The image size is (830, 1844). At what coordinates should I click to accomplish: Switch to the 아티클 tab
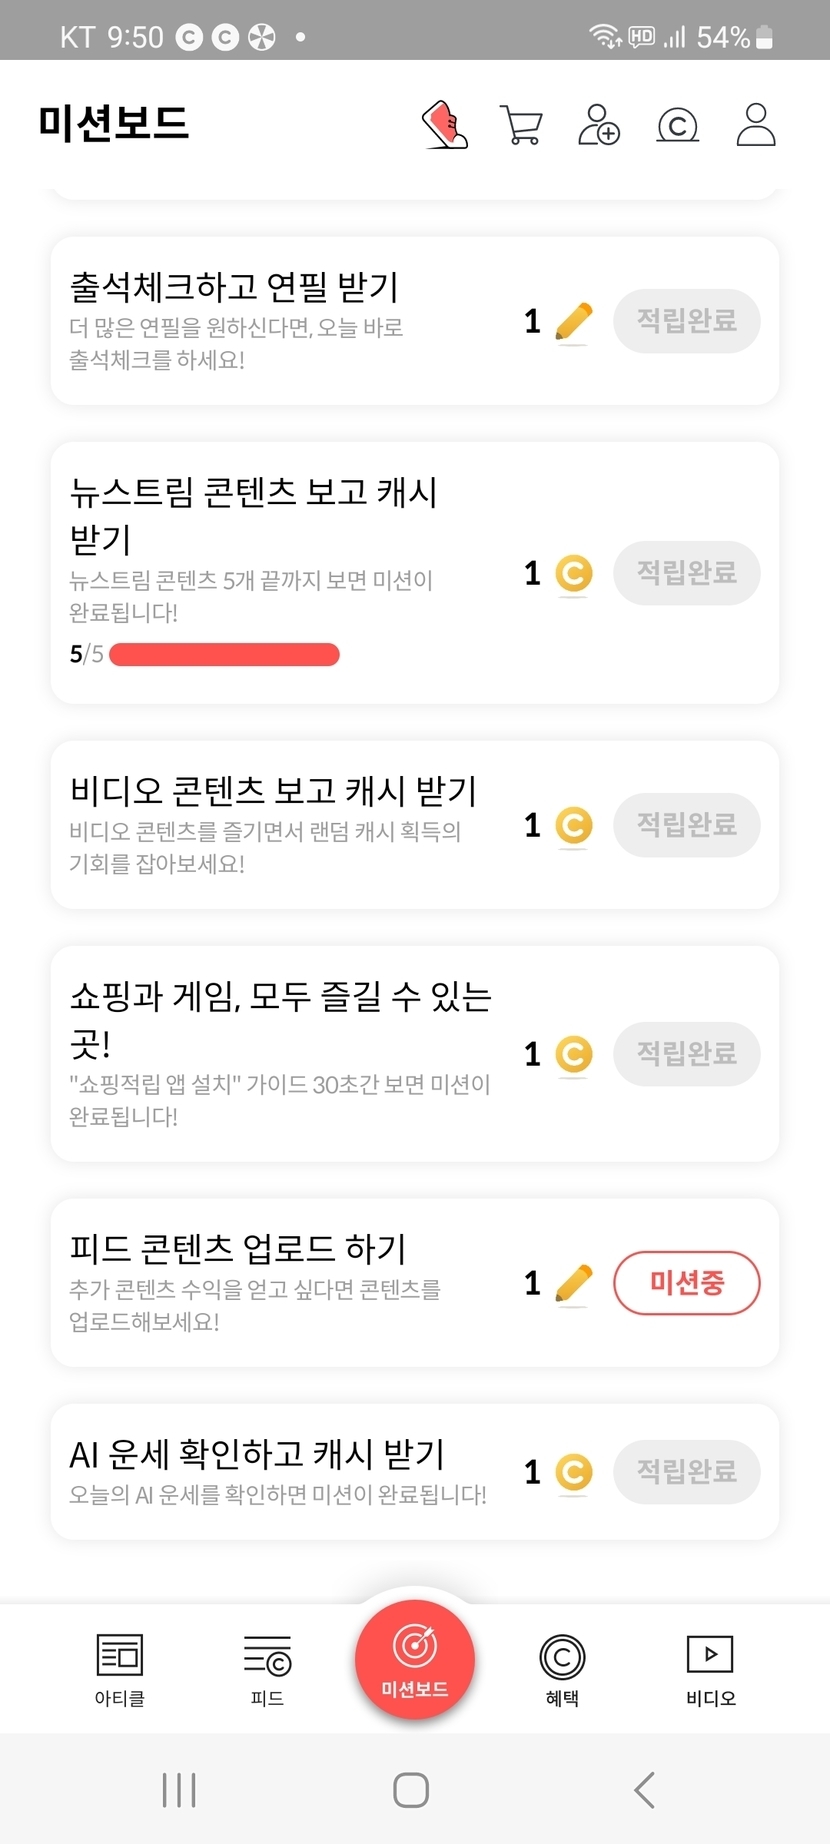pos(120,1668)
